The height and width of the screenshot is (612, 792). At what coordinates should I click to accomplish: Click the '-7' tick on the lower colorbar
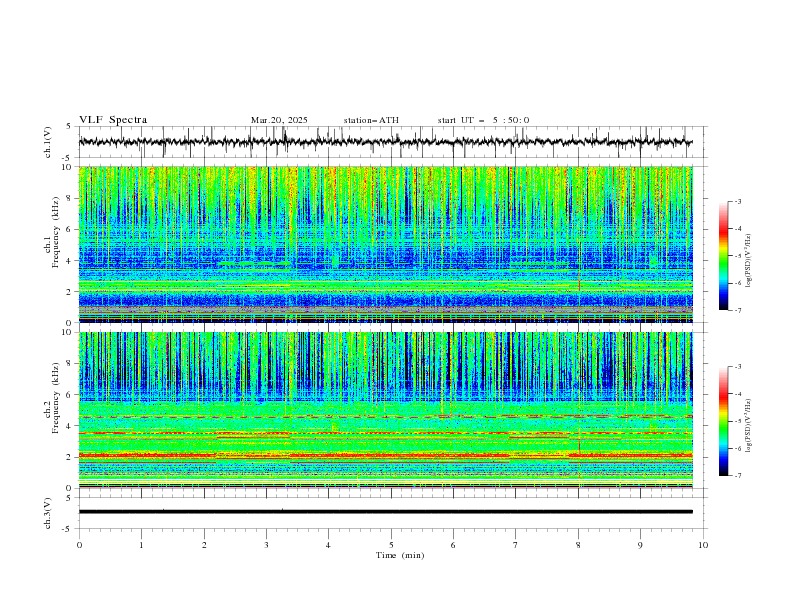pos(738,476)
